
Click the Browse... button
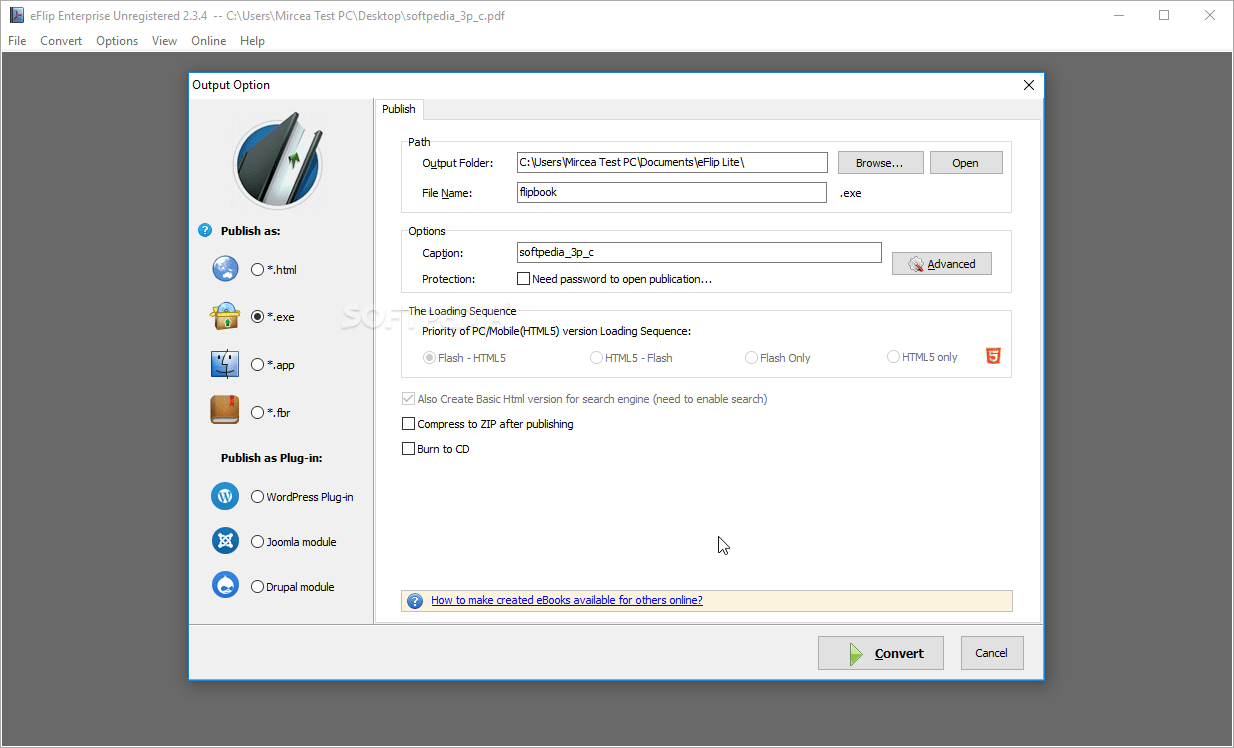[880, 163]
